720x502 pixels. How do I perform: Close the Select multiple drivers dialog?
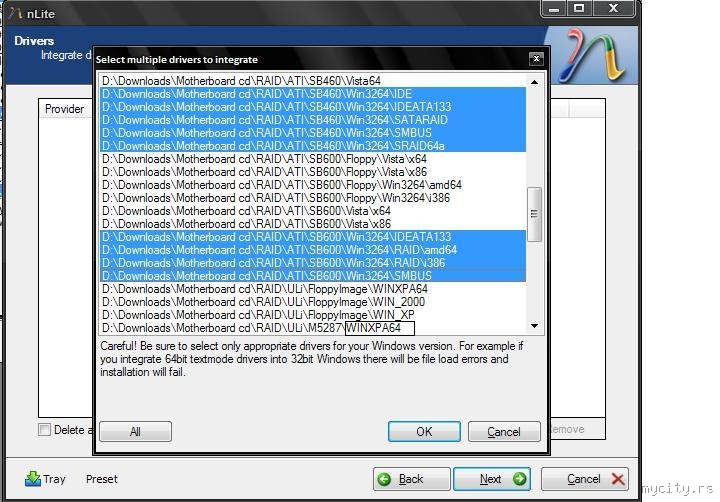[536, 59]
